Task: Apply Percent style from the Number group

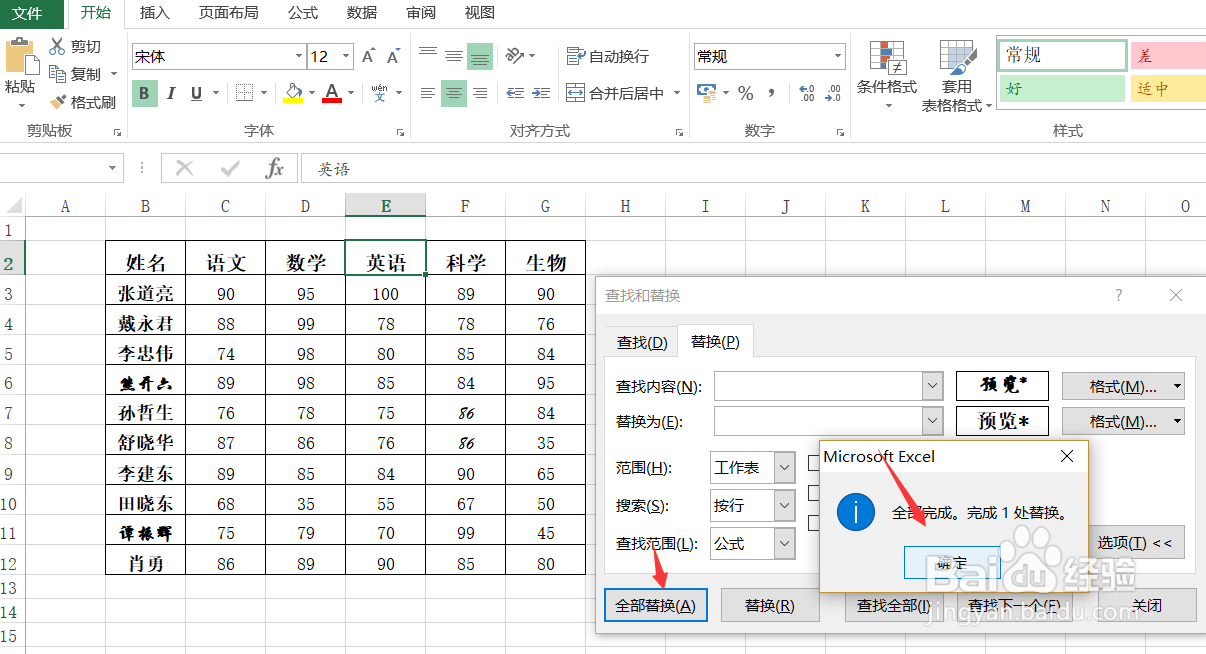Action: (x=746, y=92)
